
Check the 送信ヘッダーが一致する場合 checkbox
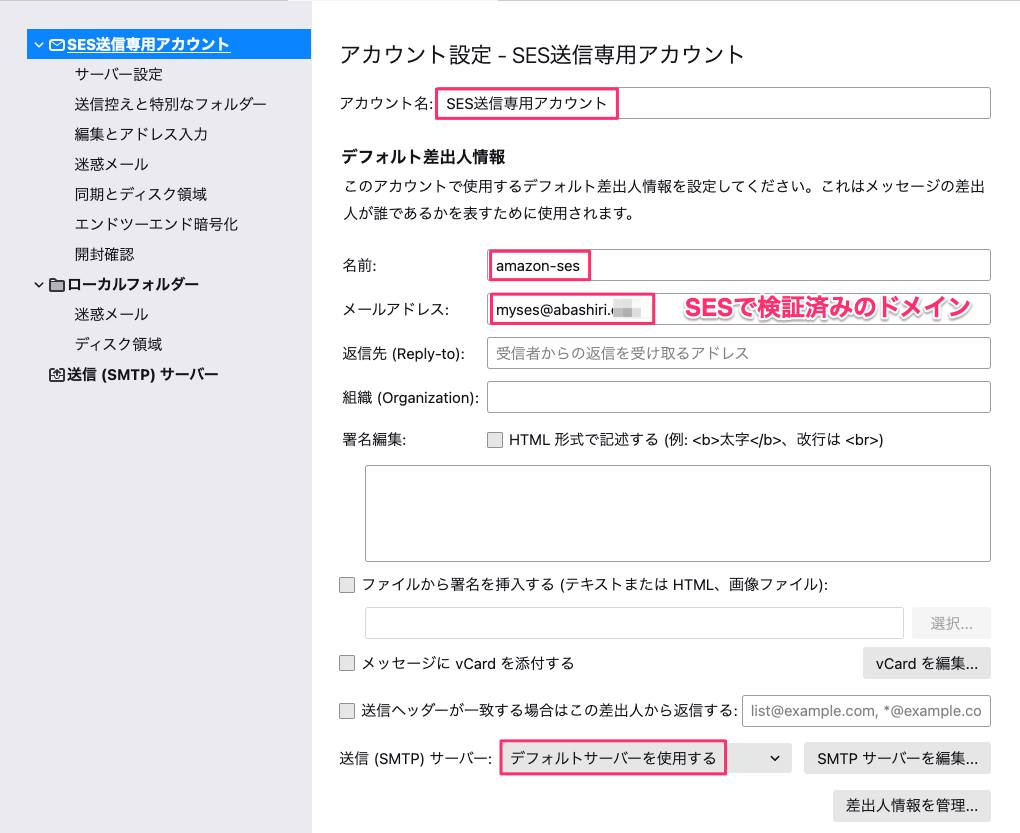tap(346, 711)
